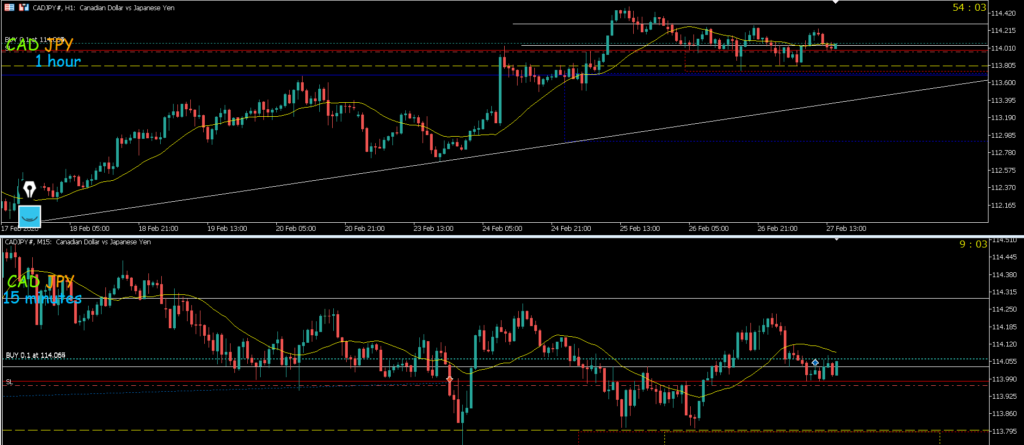The image size is (1024, 445).
Task: Click the '1 hour' timeframe text label
Action: (57, 62)
